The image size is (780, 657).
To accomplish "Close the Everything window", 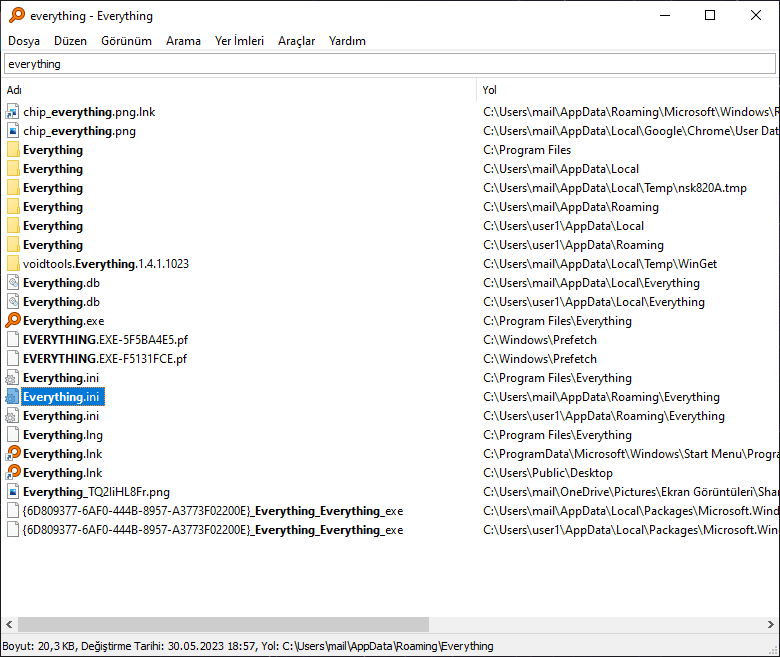I will [756, 15].
